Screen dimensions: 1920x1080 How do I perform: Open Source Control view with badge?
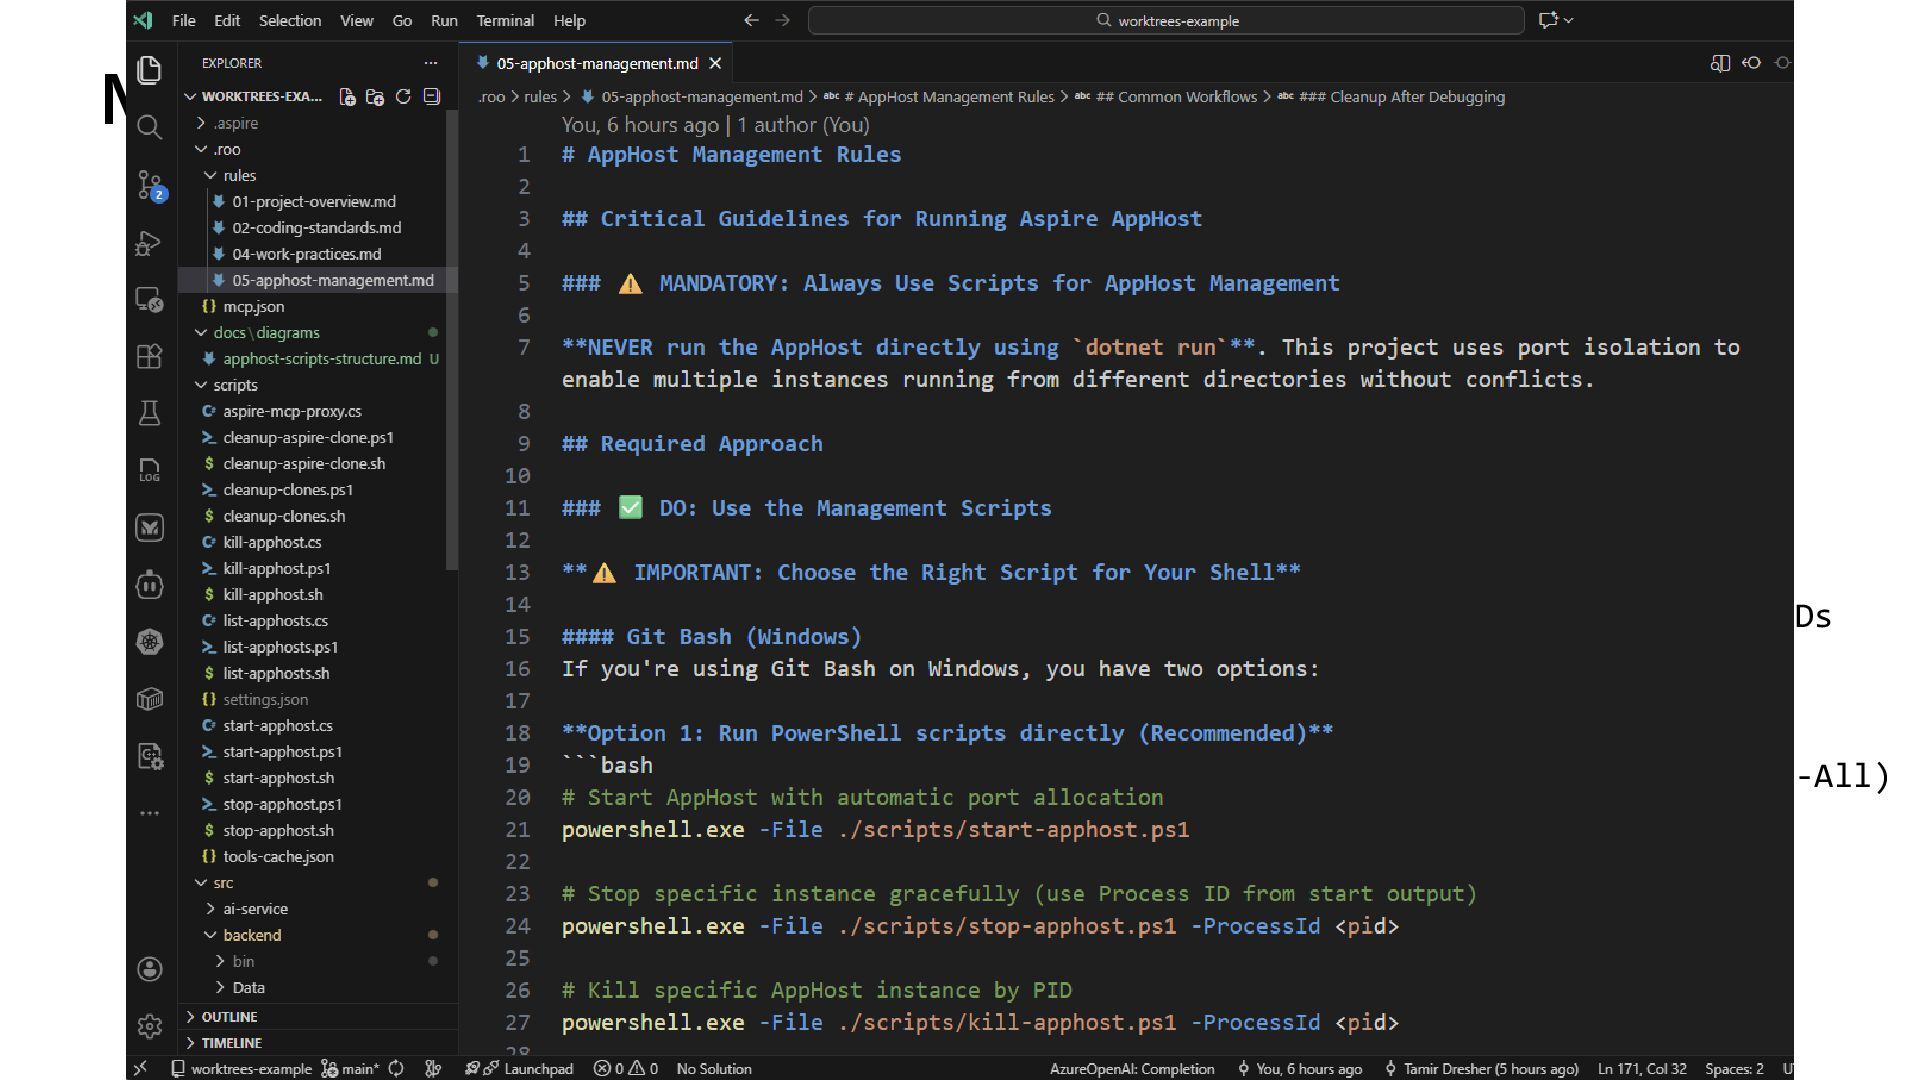pos(149,185)
